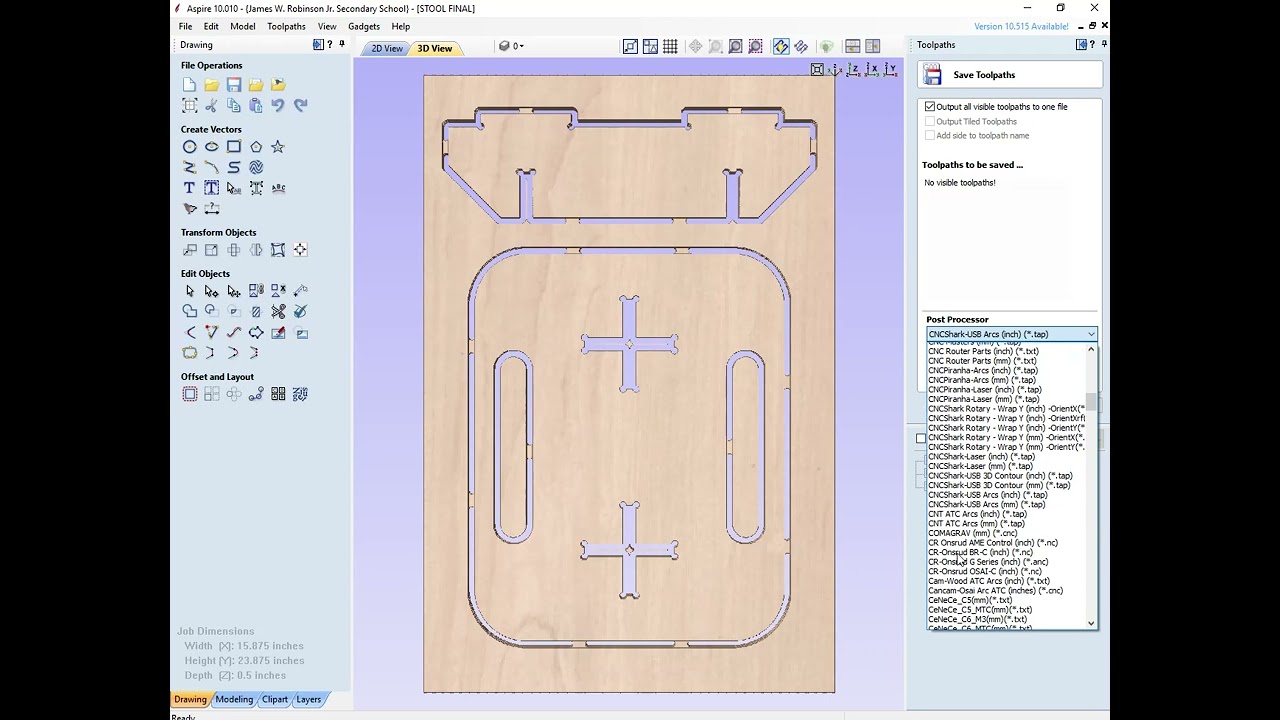Image resolution: width=1280 pixels, height=720 pixels.
Task: Select the Draw Star tool
Action: [x=278, y=147]
